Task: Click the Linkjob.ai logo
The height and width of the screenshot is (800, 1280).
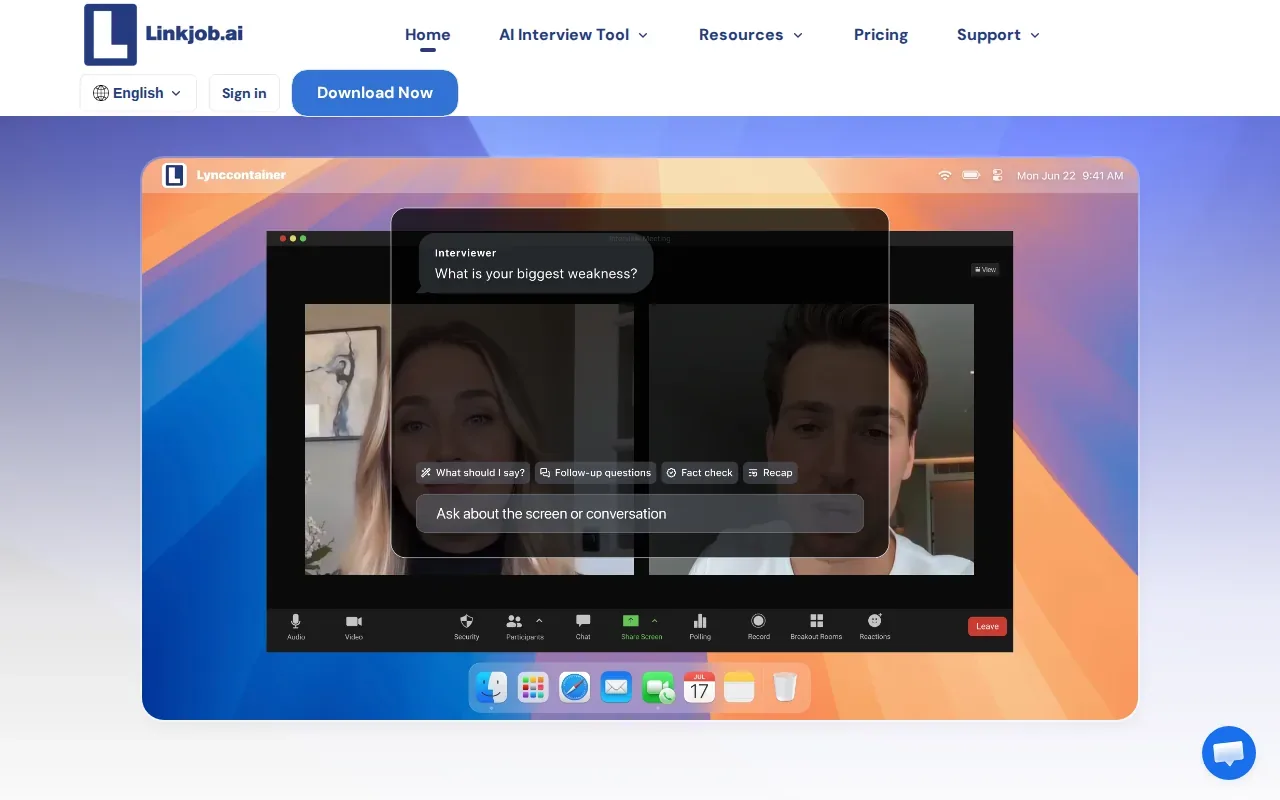Action: [x=163, y=34]
